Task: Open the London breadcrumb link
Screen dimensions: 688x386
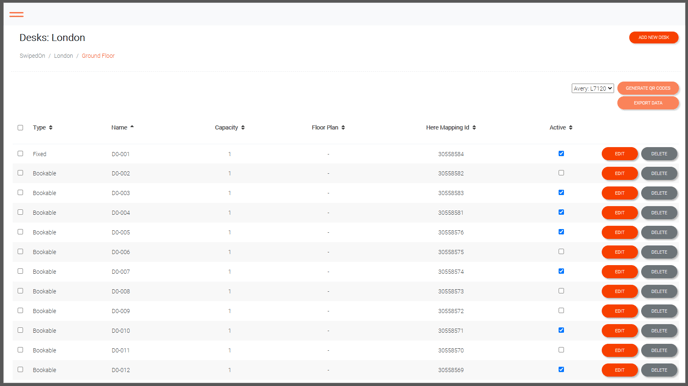Action: tap(63, 56)
